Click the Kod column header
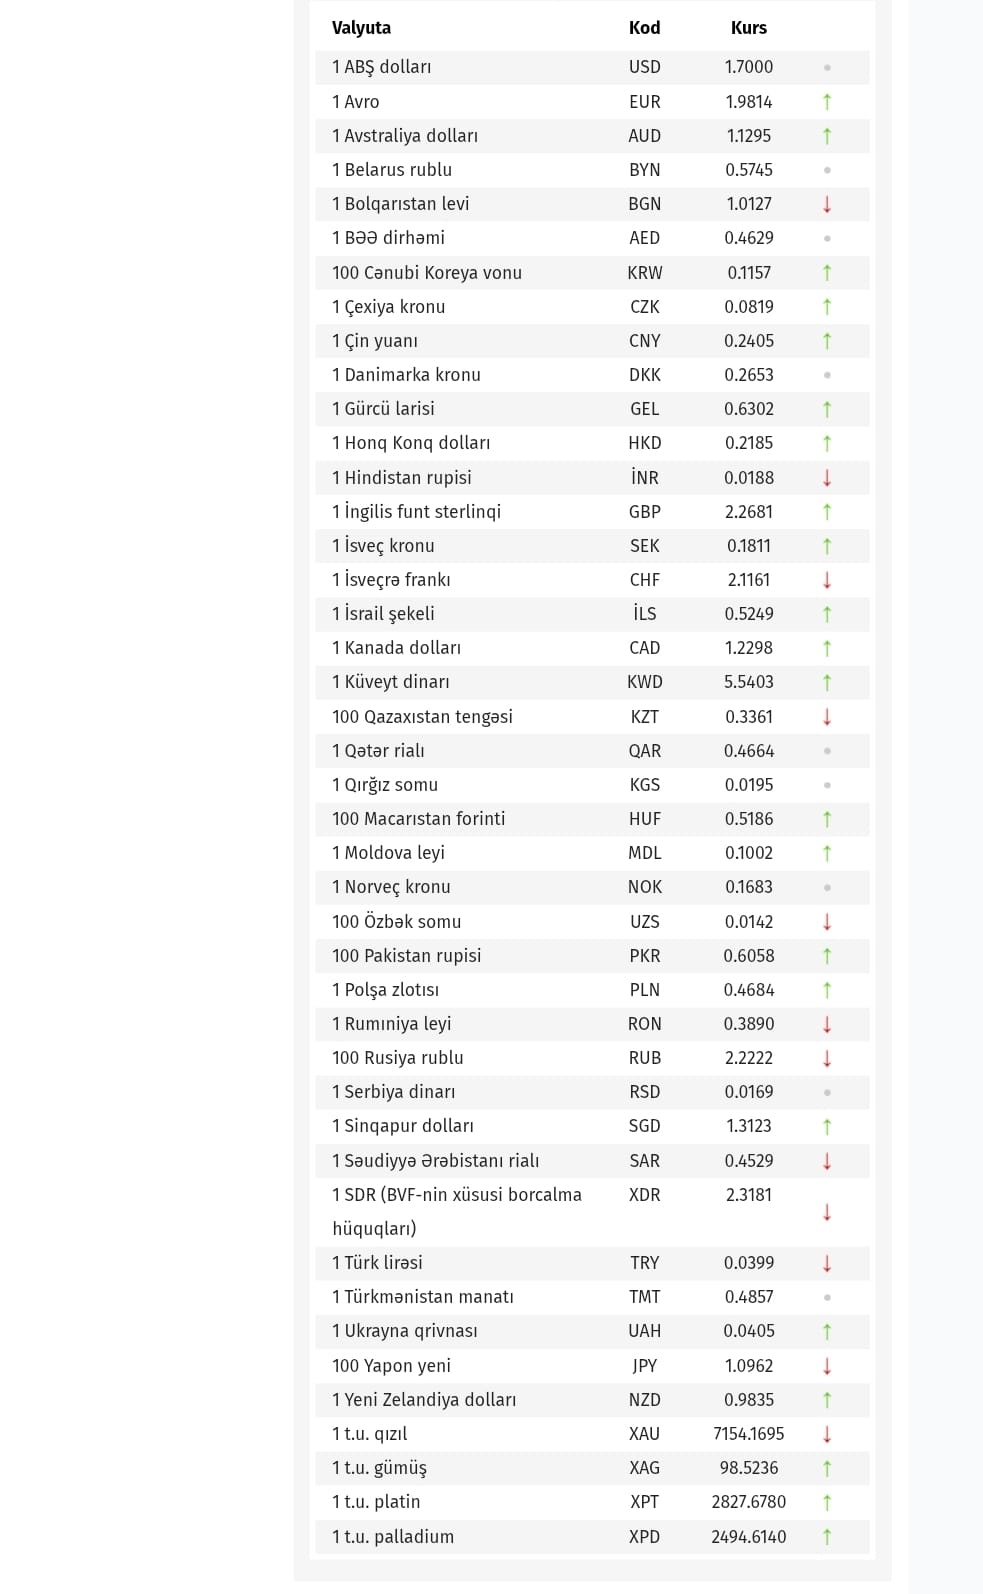 point(644,28)
